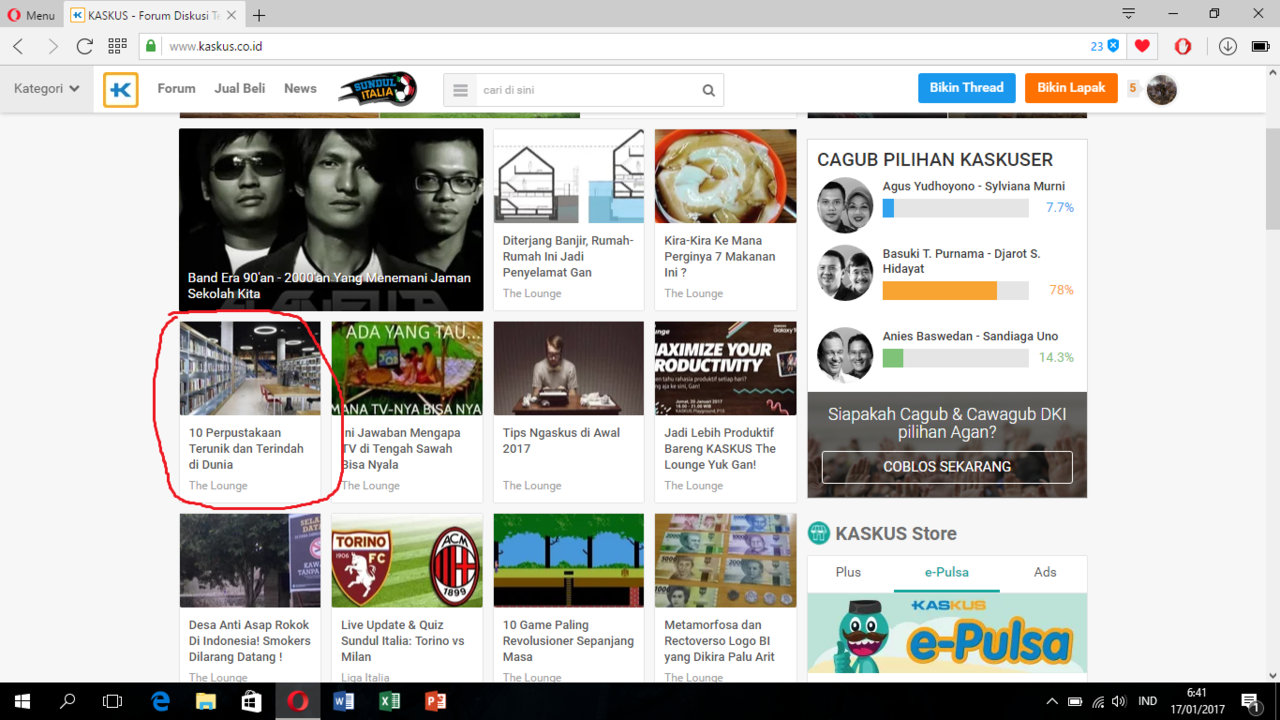
Task: Open the Windows Start button
Action: 22,701
